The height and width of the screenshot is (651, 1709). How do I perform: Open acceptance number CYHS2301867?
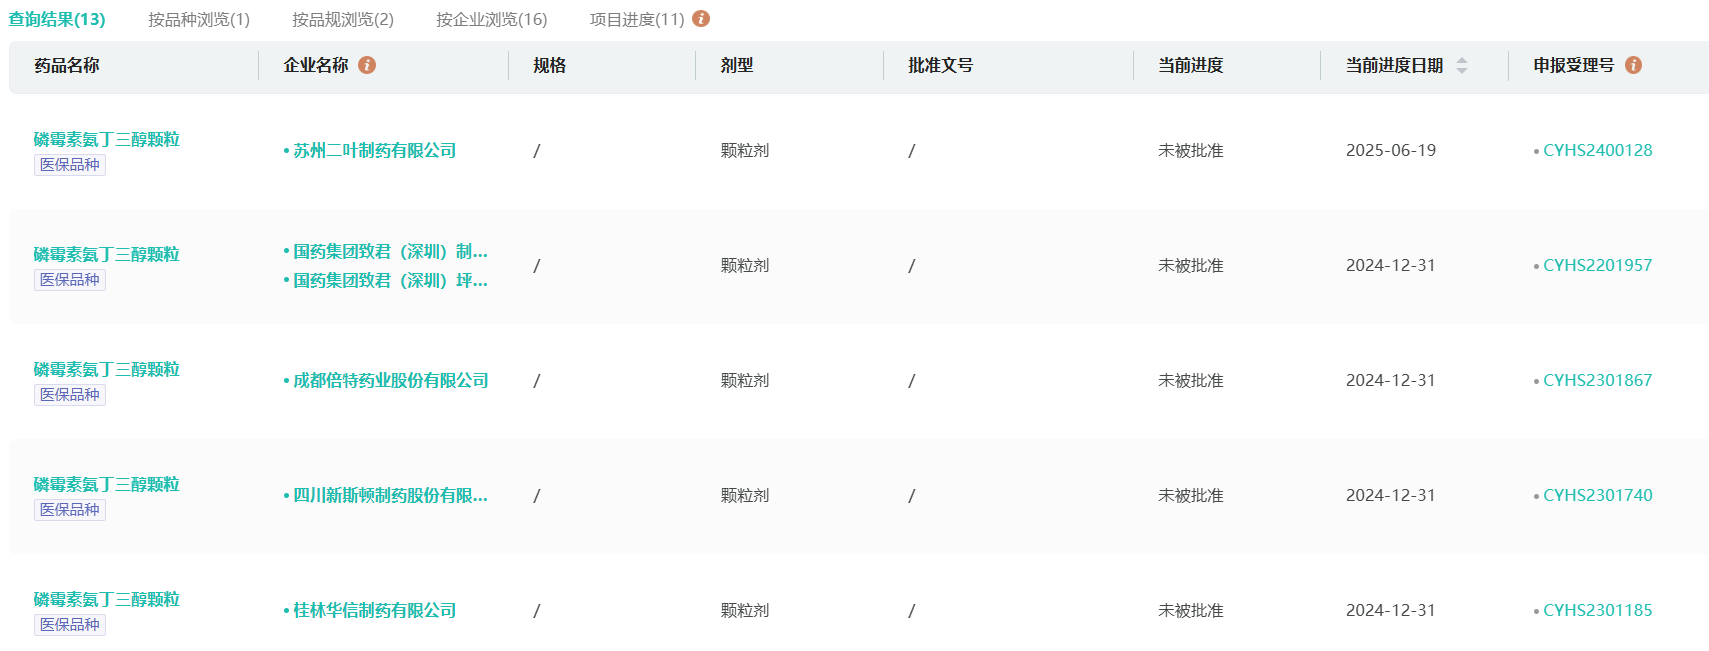point(1597,380)
